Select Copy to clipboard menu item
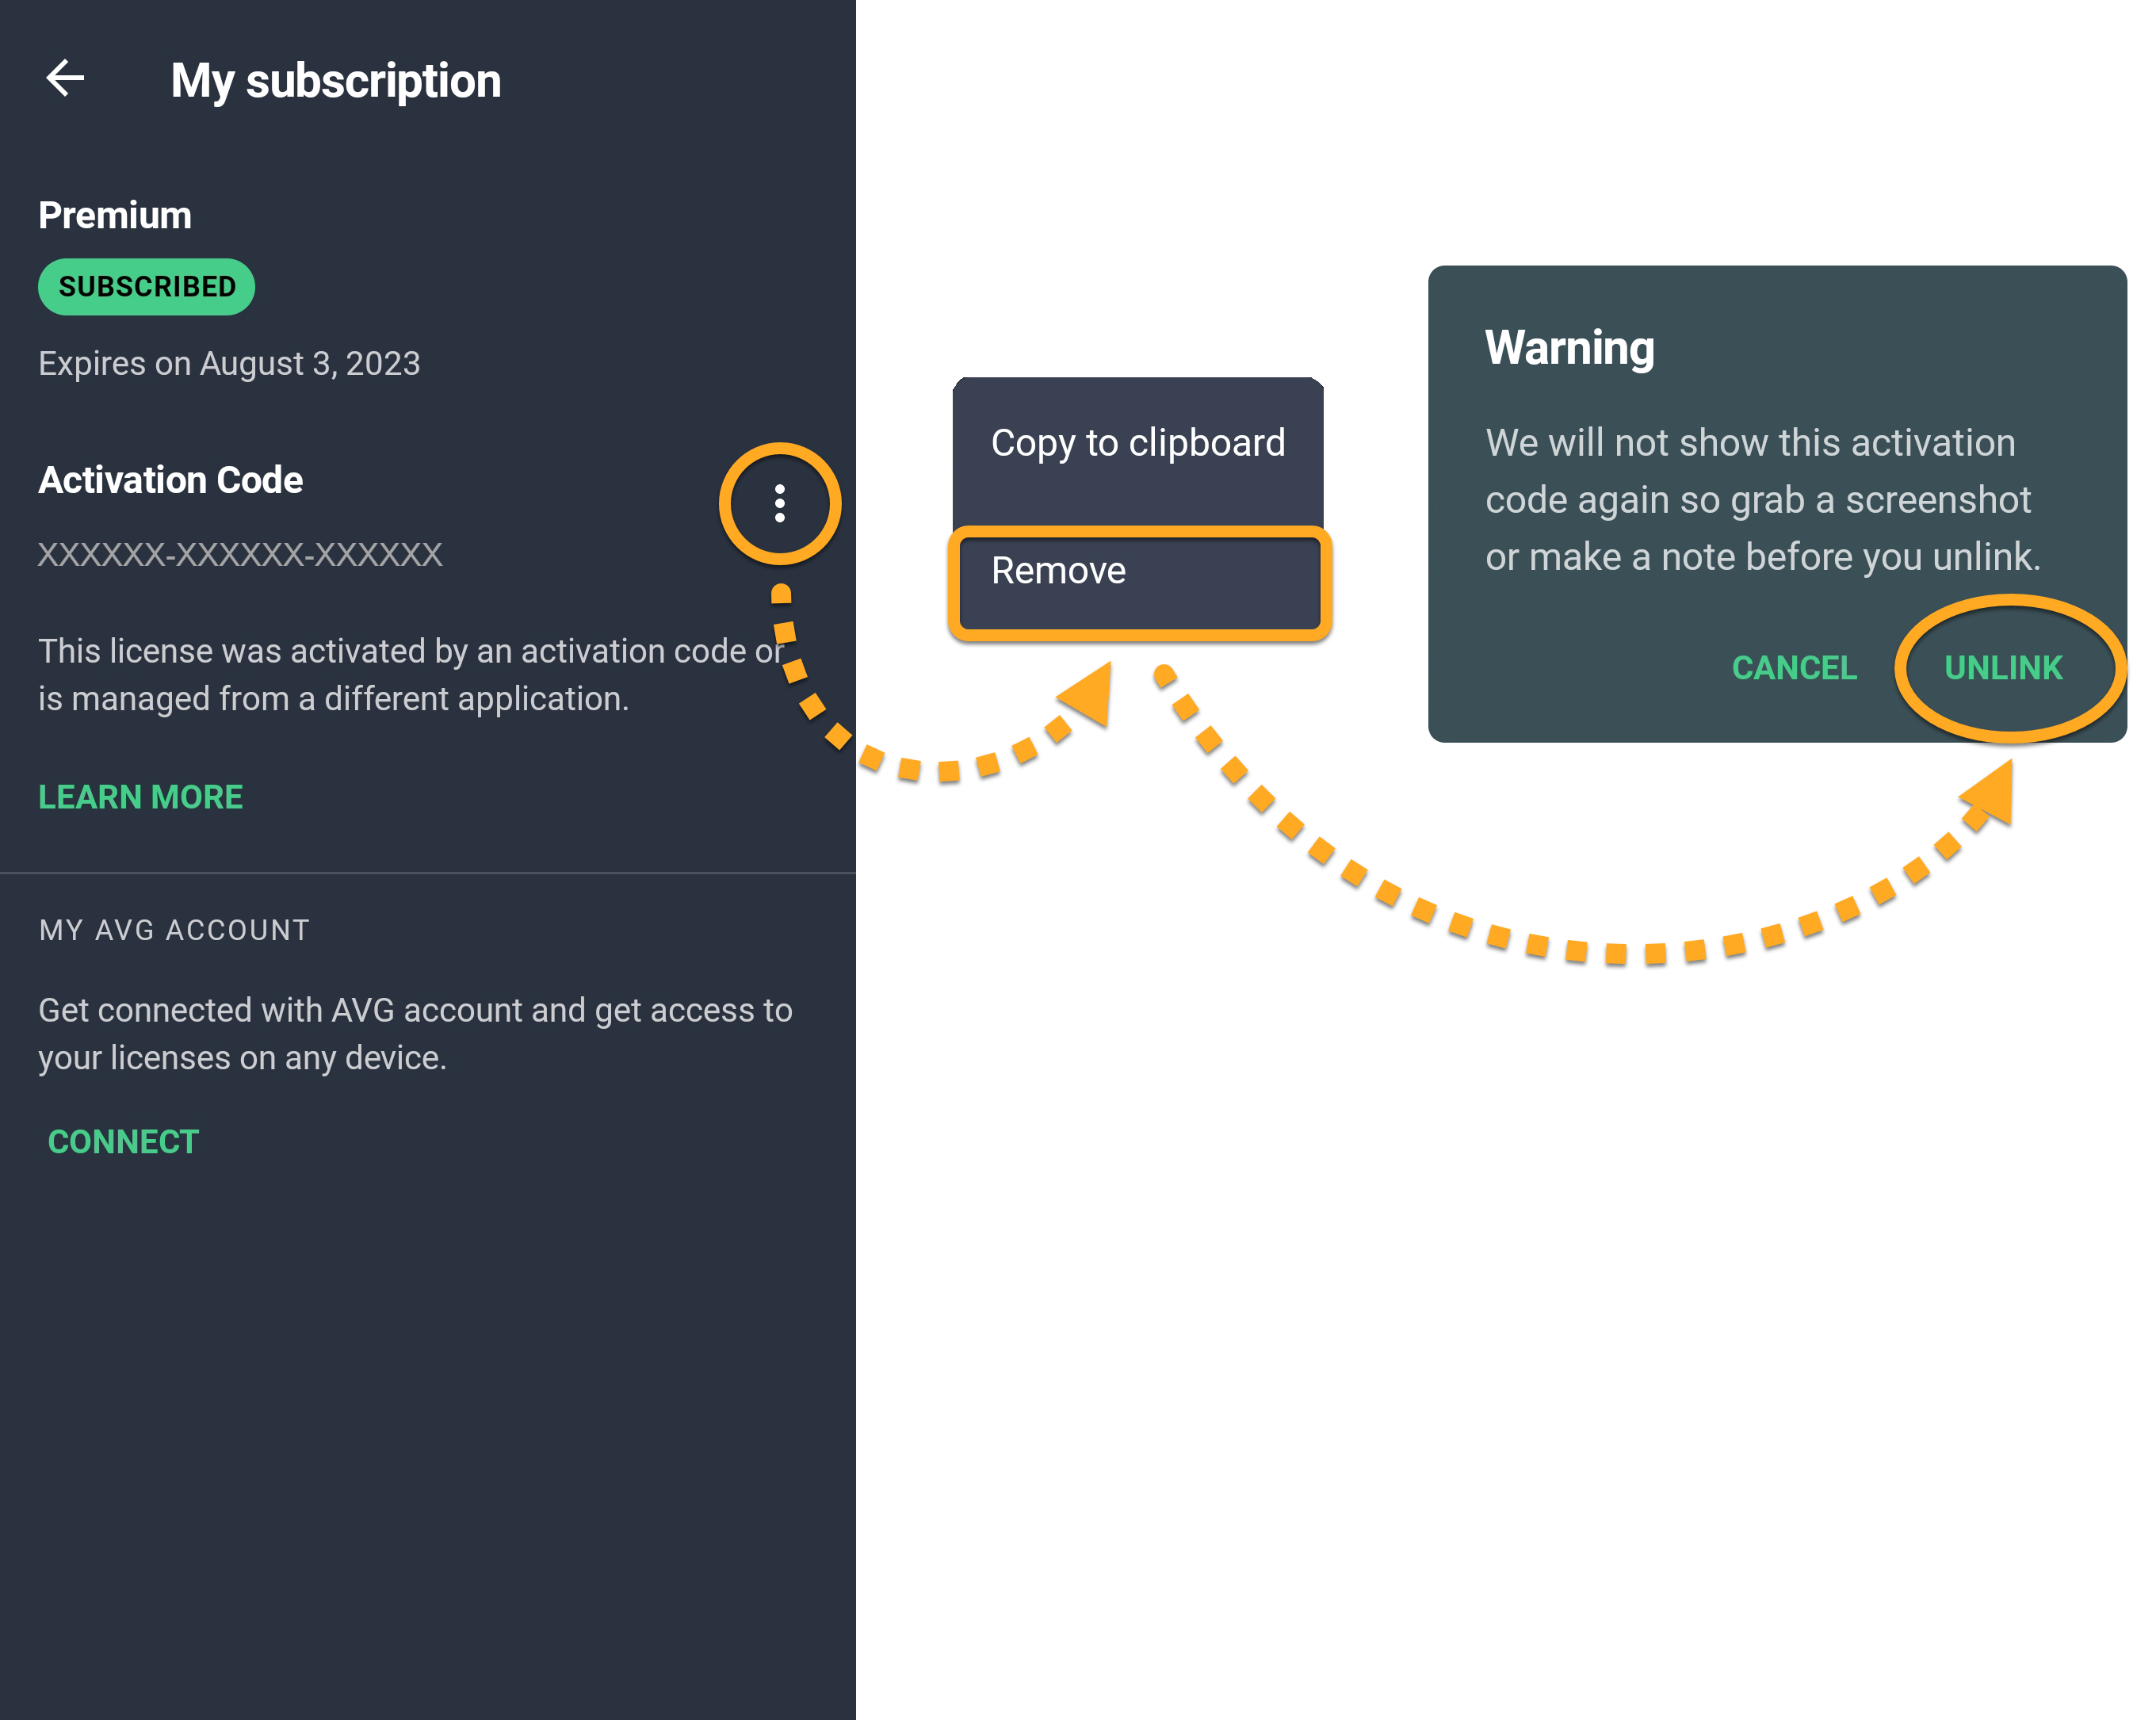The height and width of the screenshot is (1720, 2156). point(1137,443)
